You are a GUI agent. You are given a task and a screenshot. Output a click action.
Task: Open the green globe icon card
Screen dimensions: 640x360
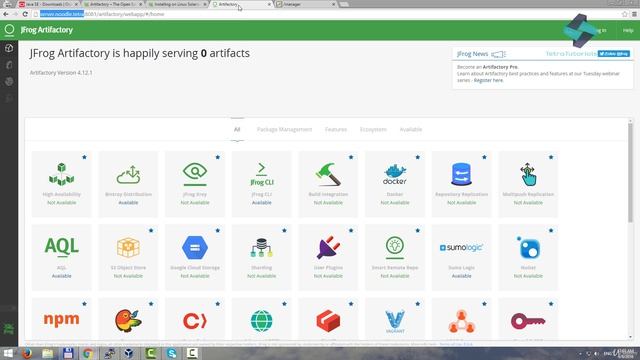click(262, 320)
